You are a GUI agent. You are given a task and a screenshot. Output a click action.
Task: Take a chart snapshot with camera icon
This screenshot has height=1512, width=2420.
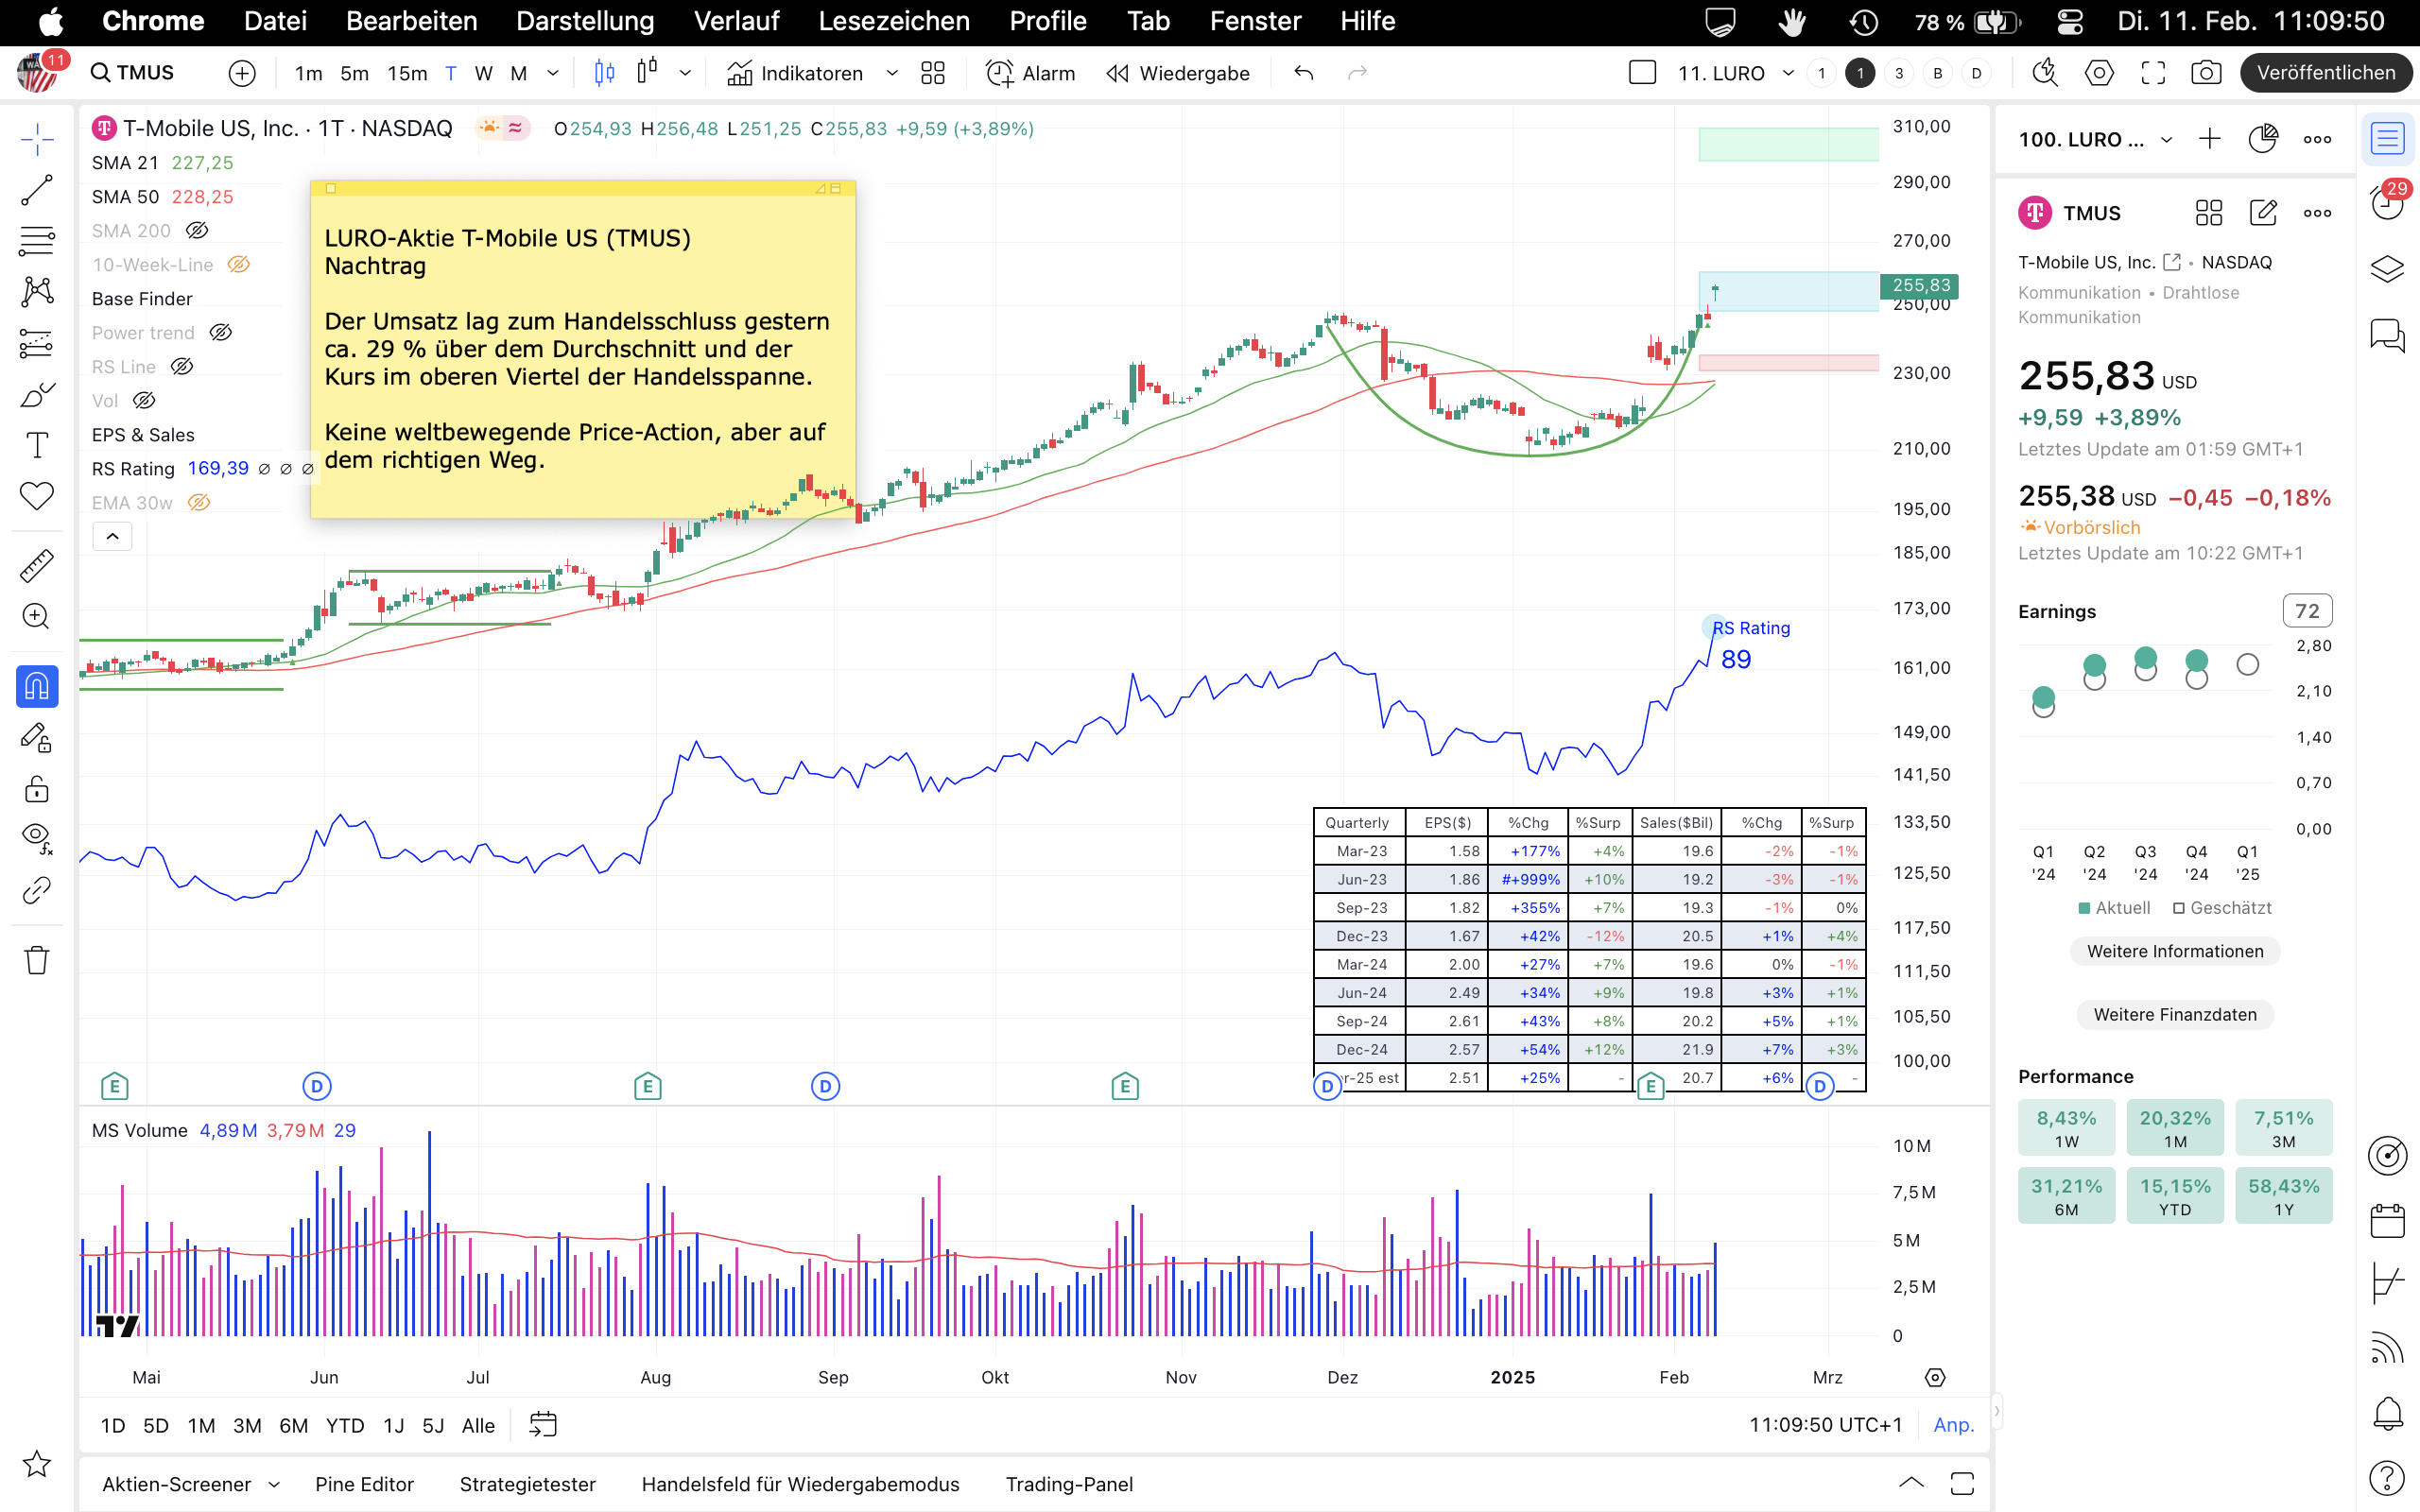(2205, 73)
